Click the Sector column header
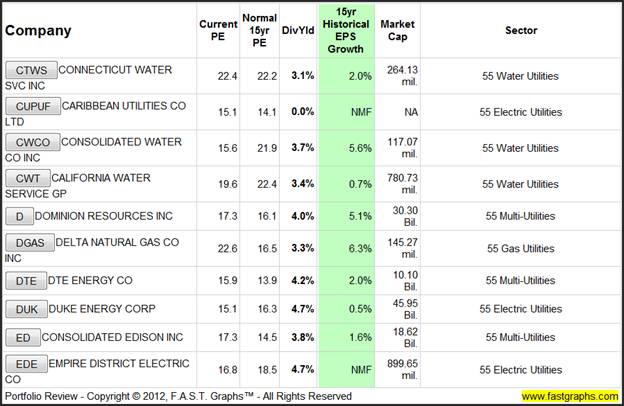Image resolution: width=624 pixels, height=406 pixels. pyautogui.click(x=521, y=31)
